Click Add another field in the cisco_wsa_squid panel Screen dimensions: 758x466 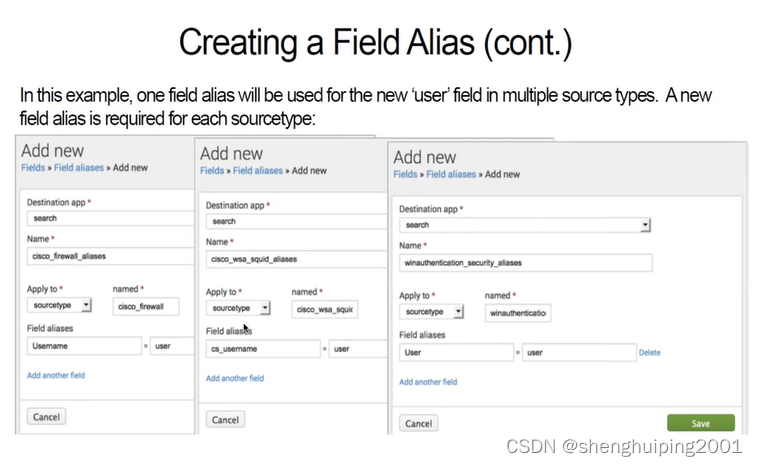235,379
